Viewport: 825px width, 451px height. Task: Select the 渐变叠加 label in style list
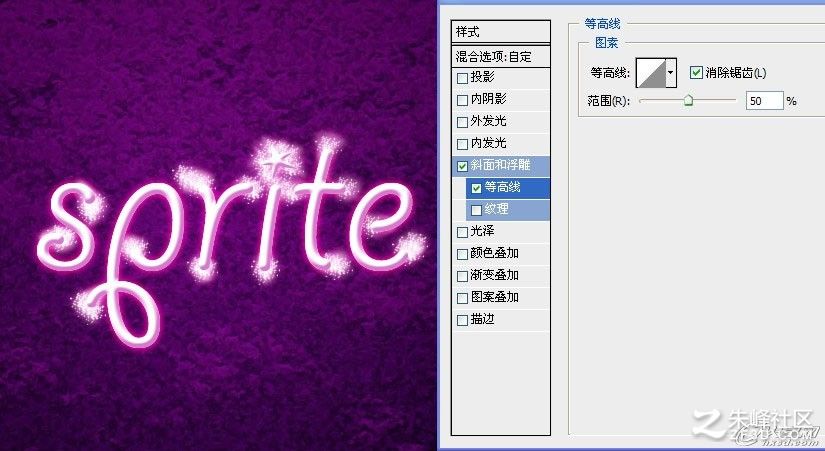coord(495,275)
